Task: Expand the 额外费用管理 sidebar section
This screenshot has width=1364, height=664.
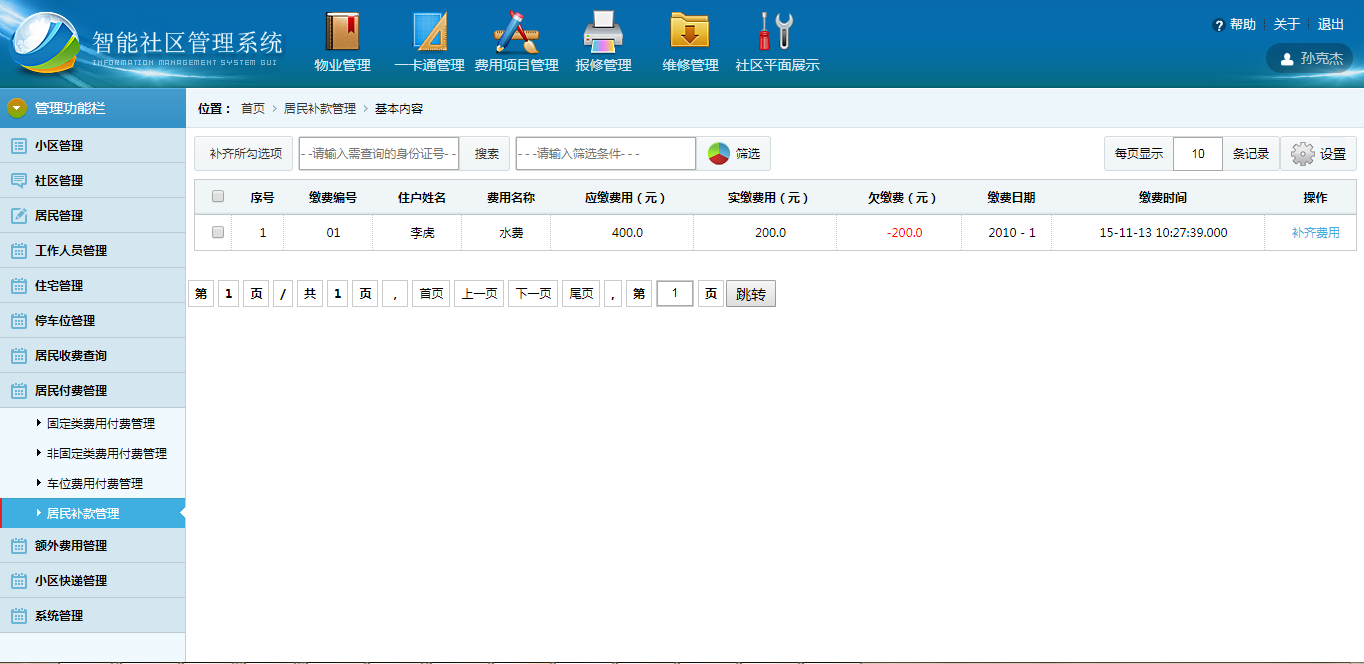Action: tap(93, 546)
